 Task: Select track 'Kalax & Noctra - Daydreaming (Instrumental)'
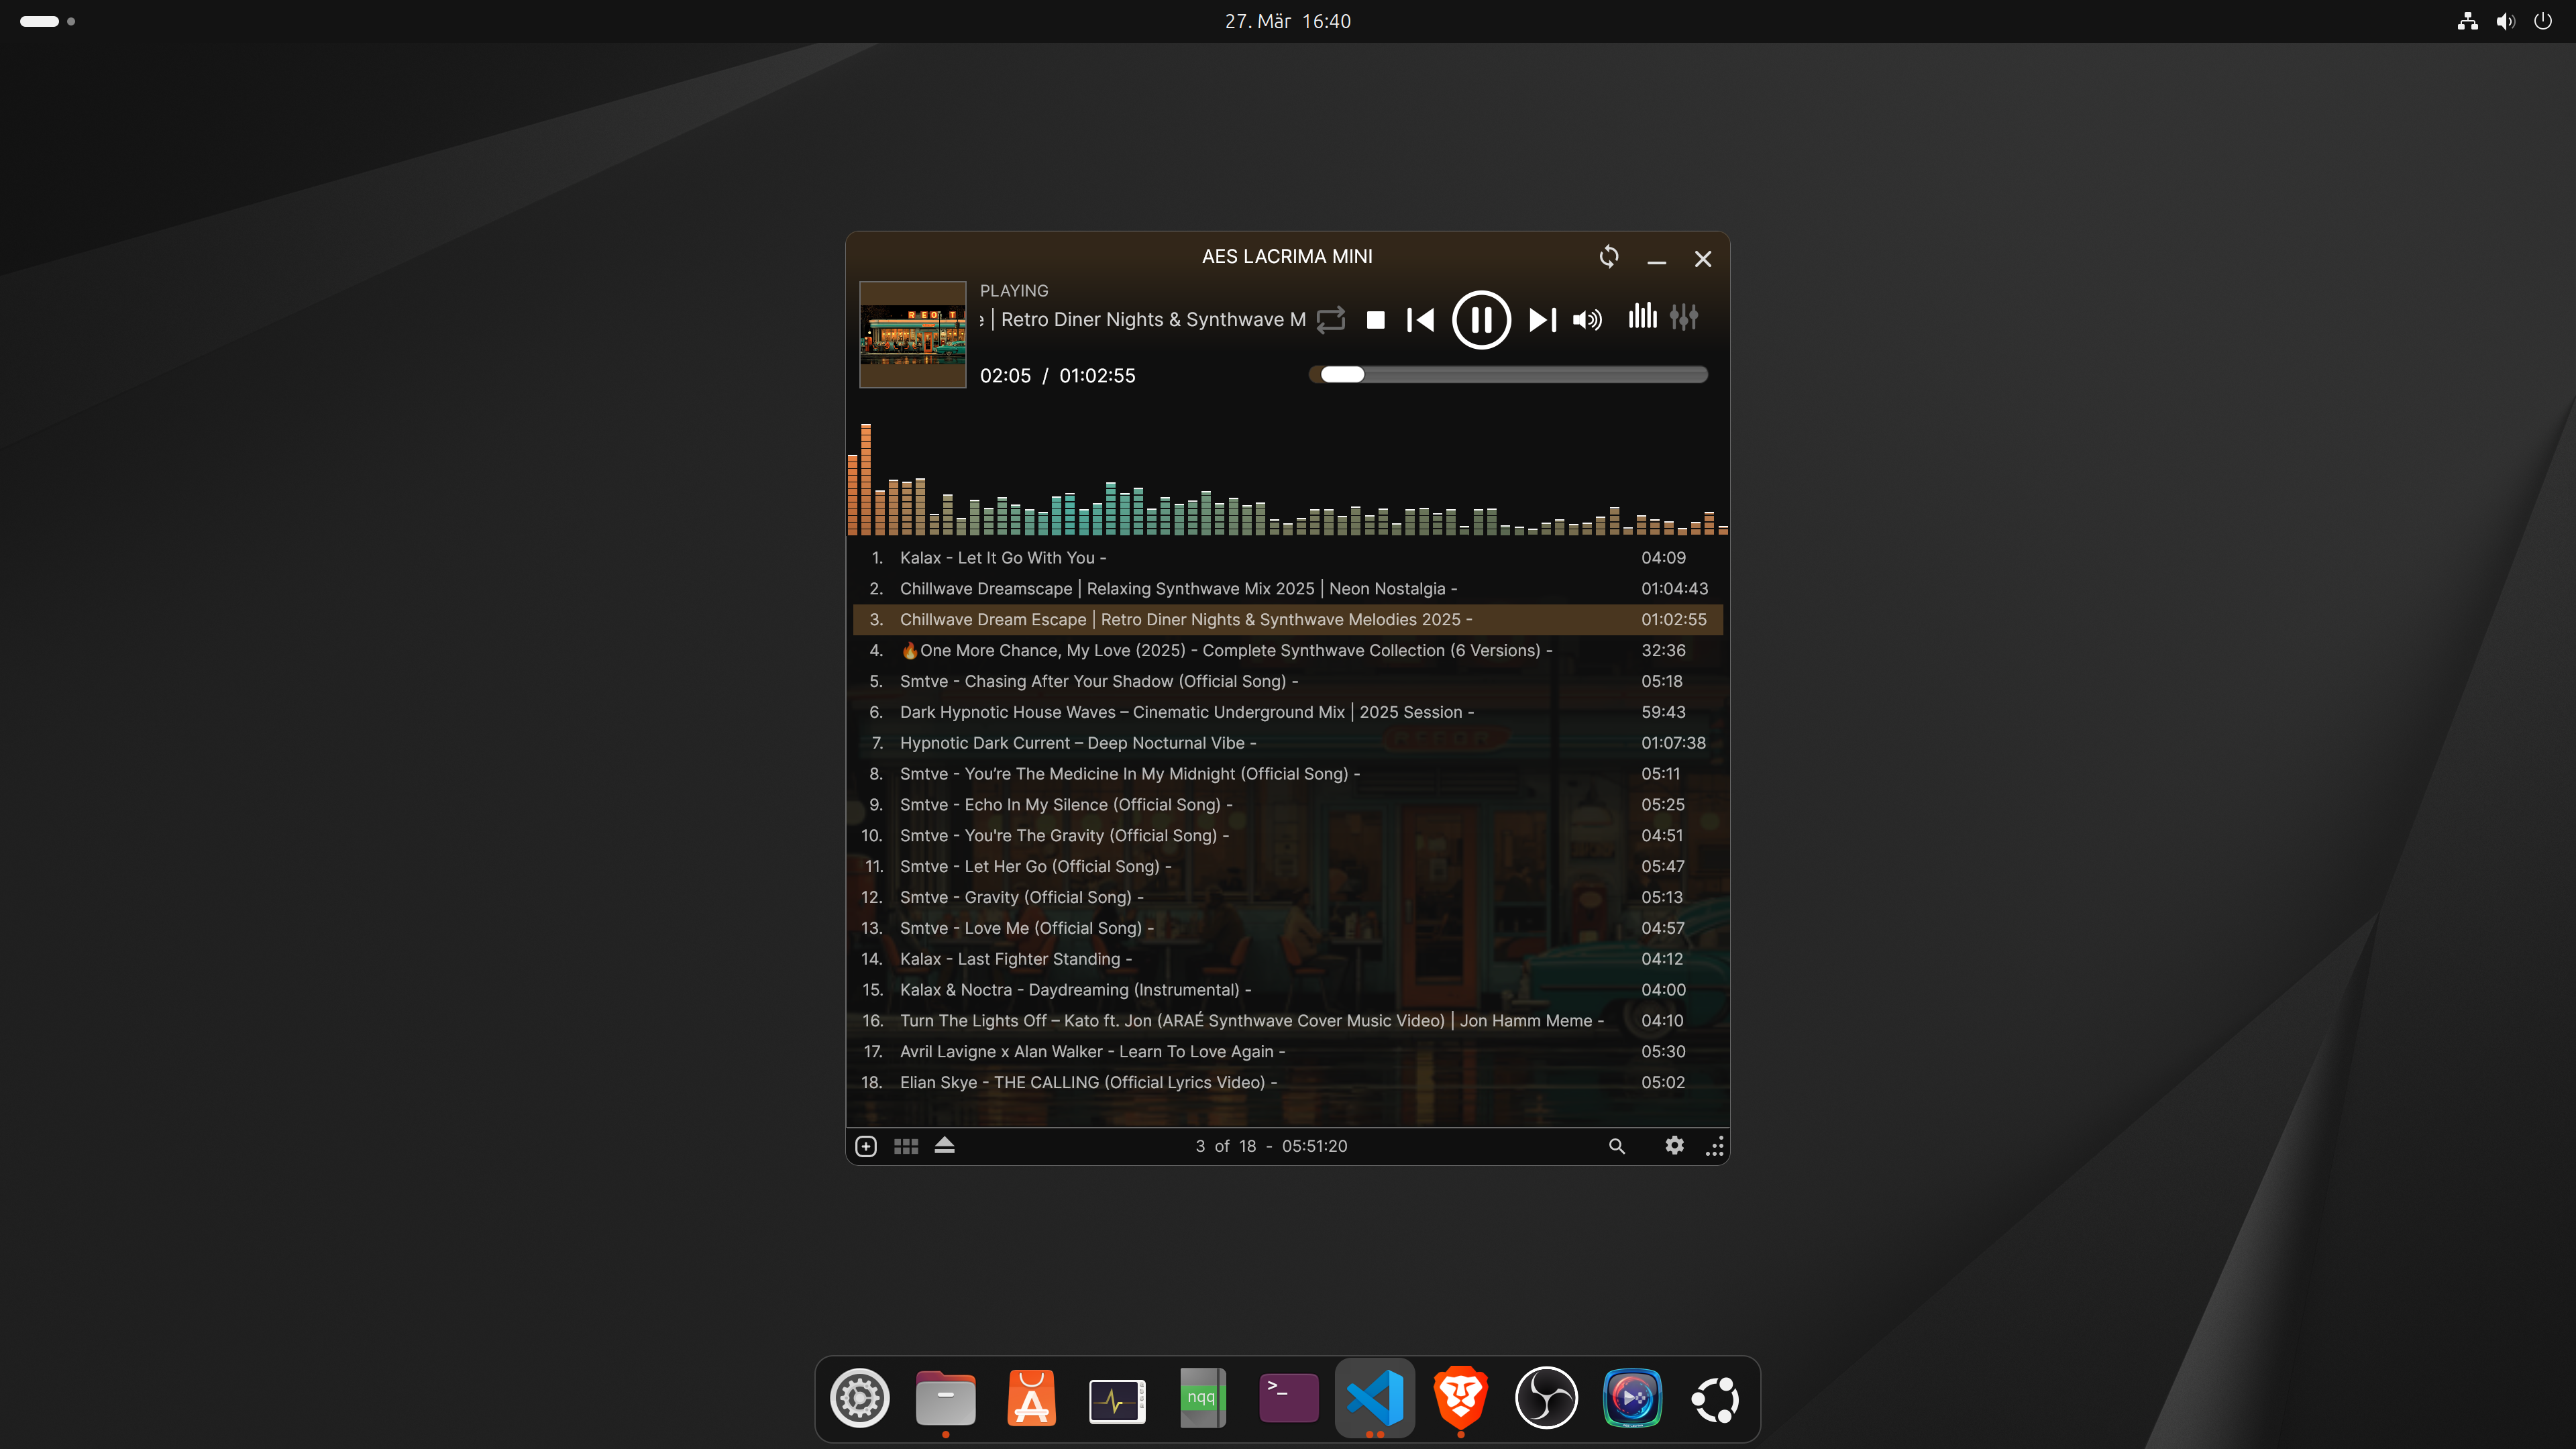(x=1288, y=990)
